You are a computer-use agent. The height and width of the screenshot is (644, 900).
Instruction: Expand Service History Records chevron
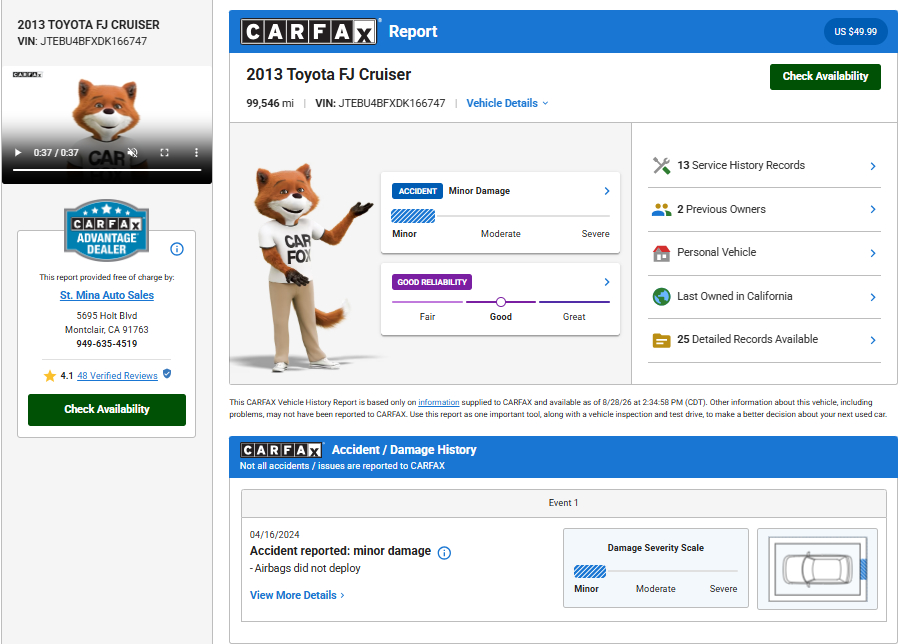[872, 166]
